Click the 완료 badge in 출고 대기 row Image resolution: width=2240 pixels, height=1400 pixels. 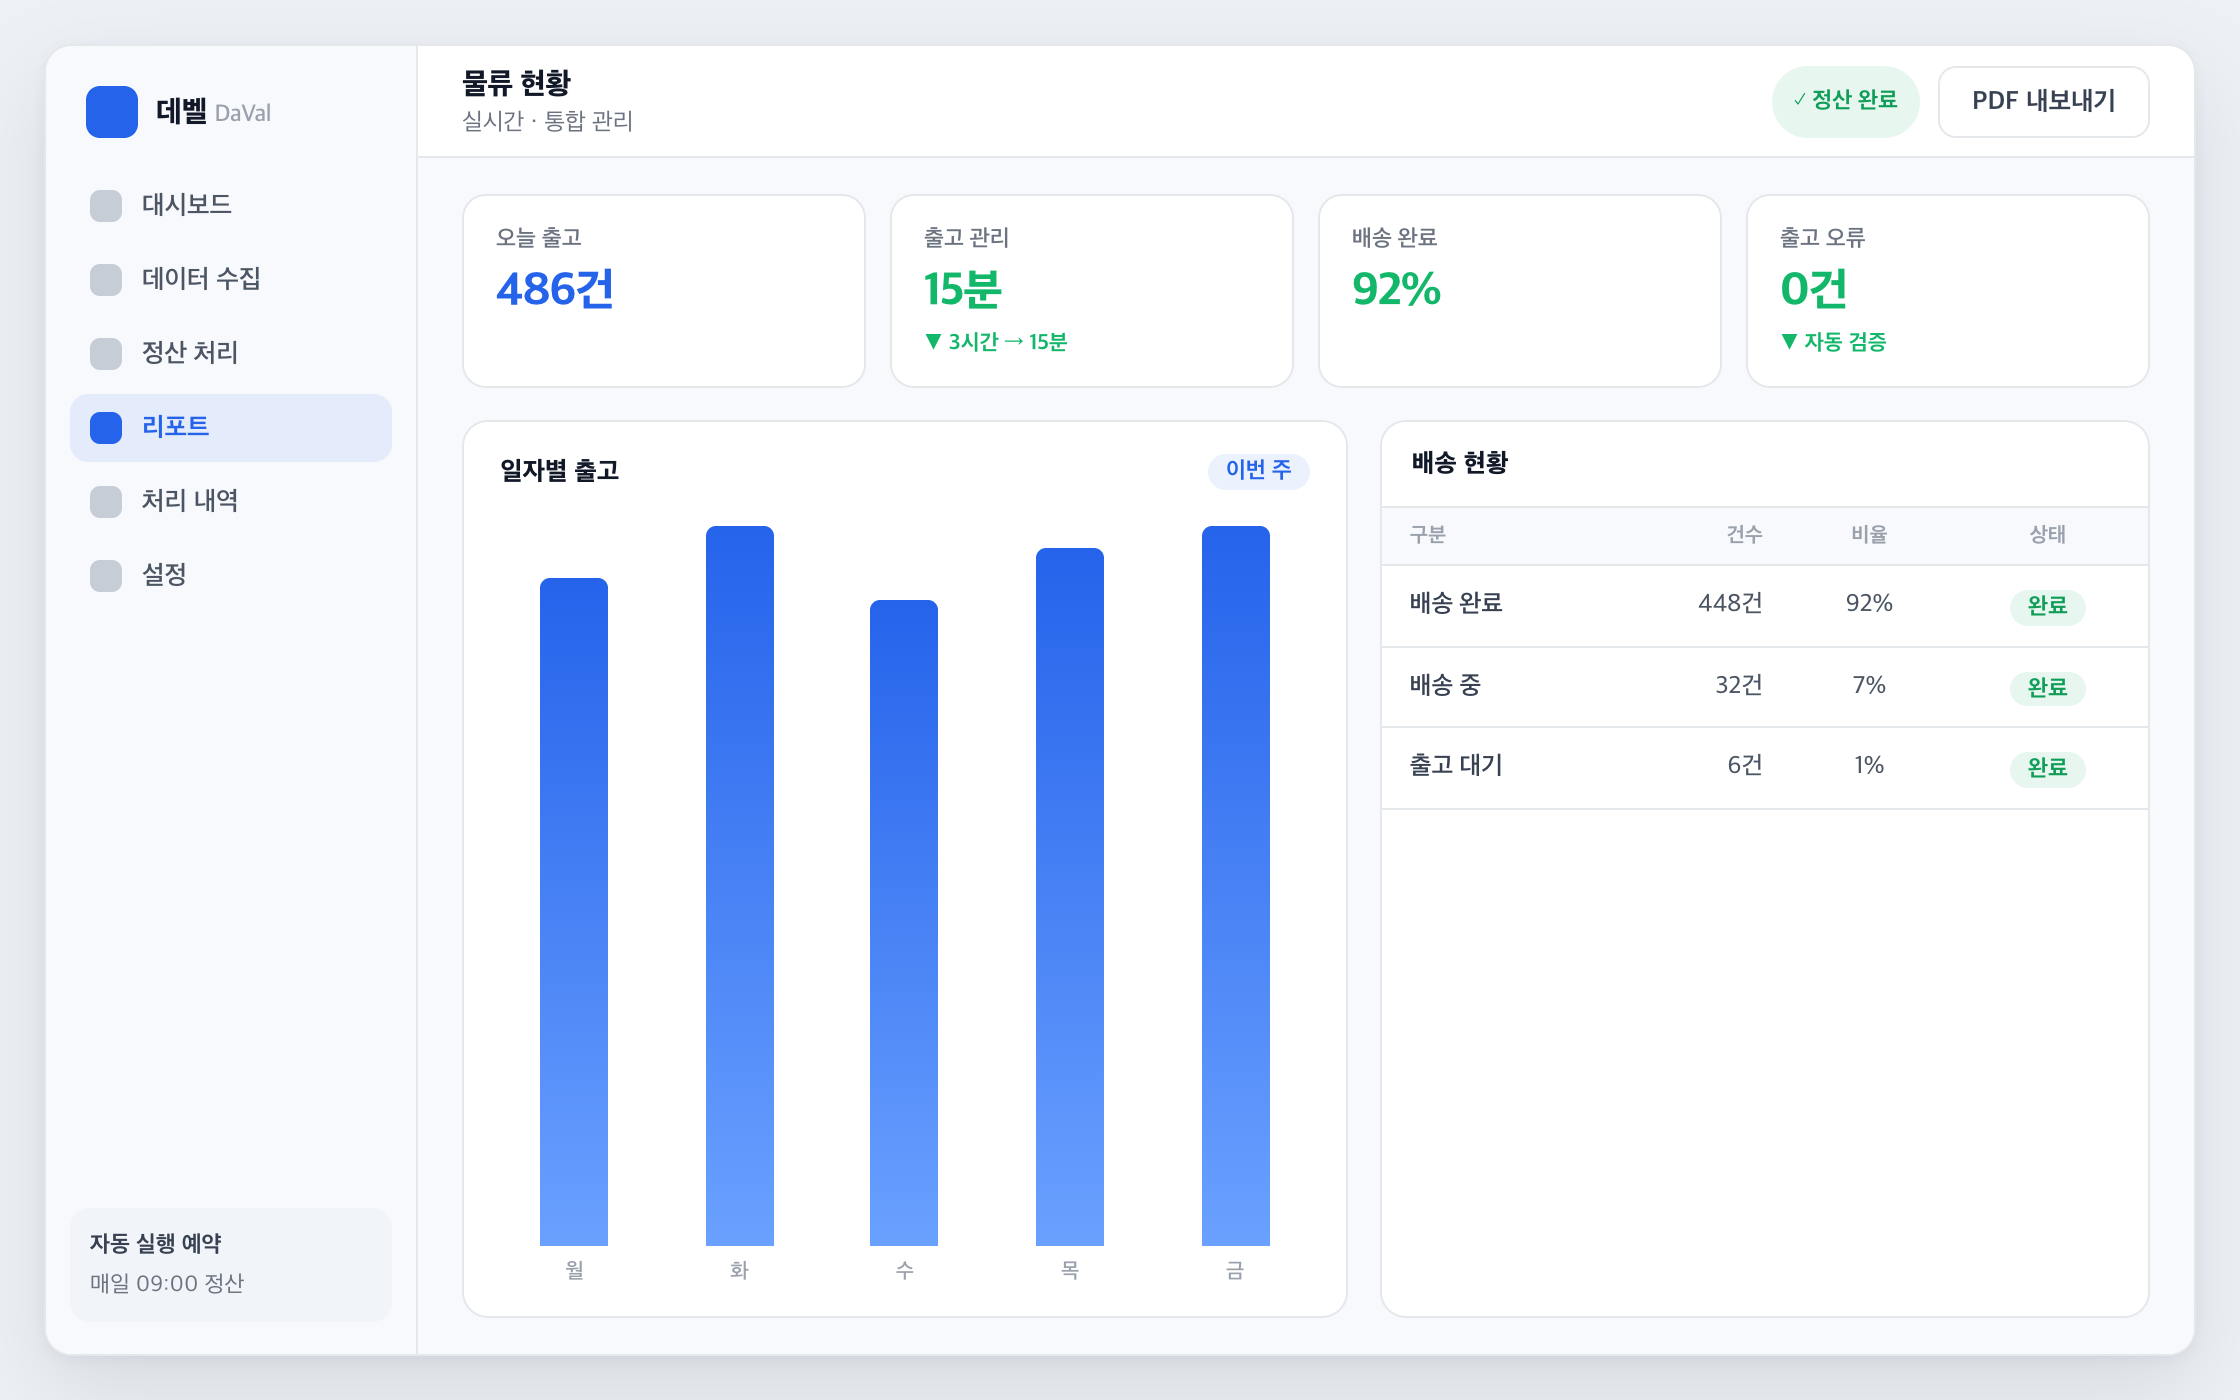(2047, 768)
